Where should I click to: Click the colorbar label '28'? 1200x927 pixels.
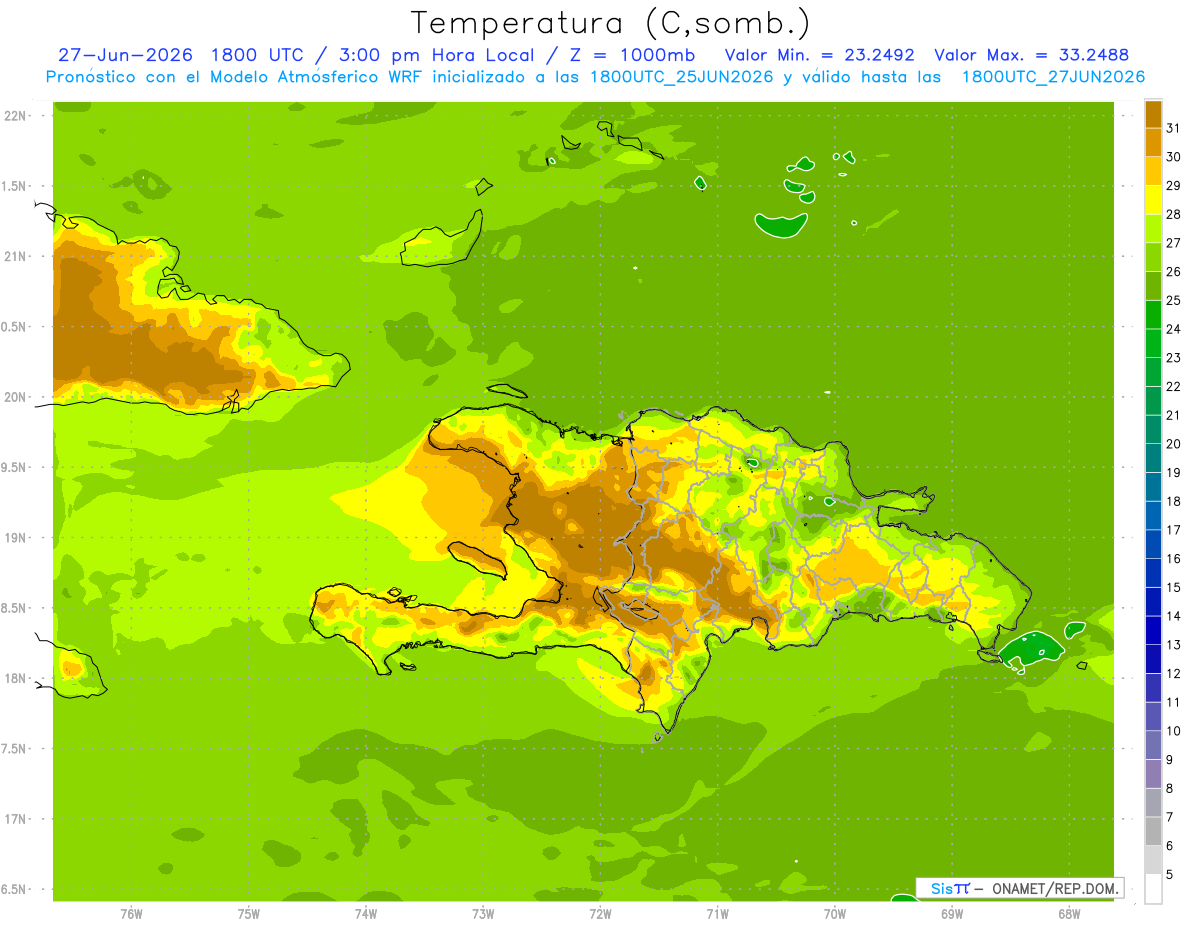pyautogui.click(x=1174, y=214)
